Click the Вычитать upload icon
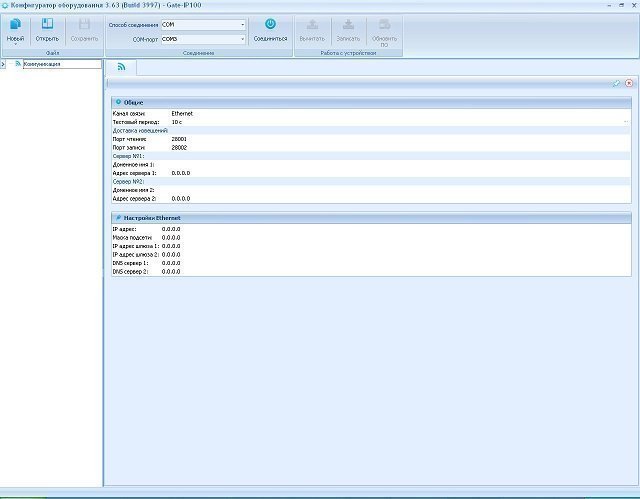This screenshot has width=640, height=499. pyautogui.click(x=312, y=24)
